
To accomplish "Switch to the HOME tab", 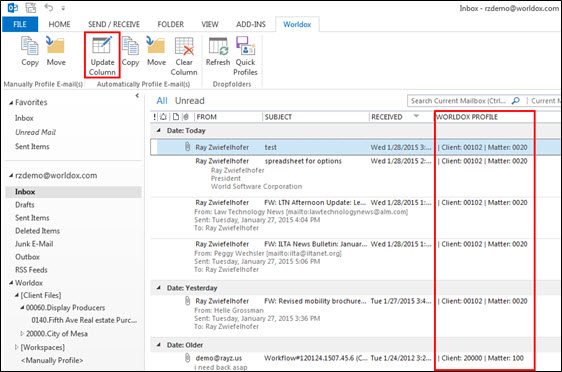I will [59, 24].
